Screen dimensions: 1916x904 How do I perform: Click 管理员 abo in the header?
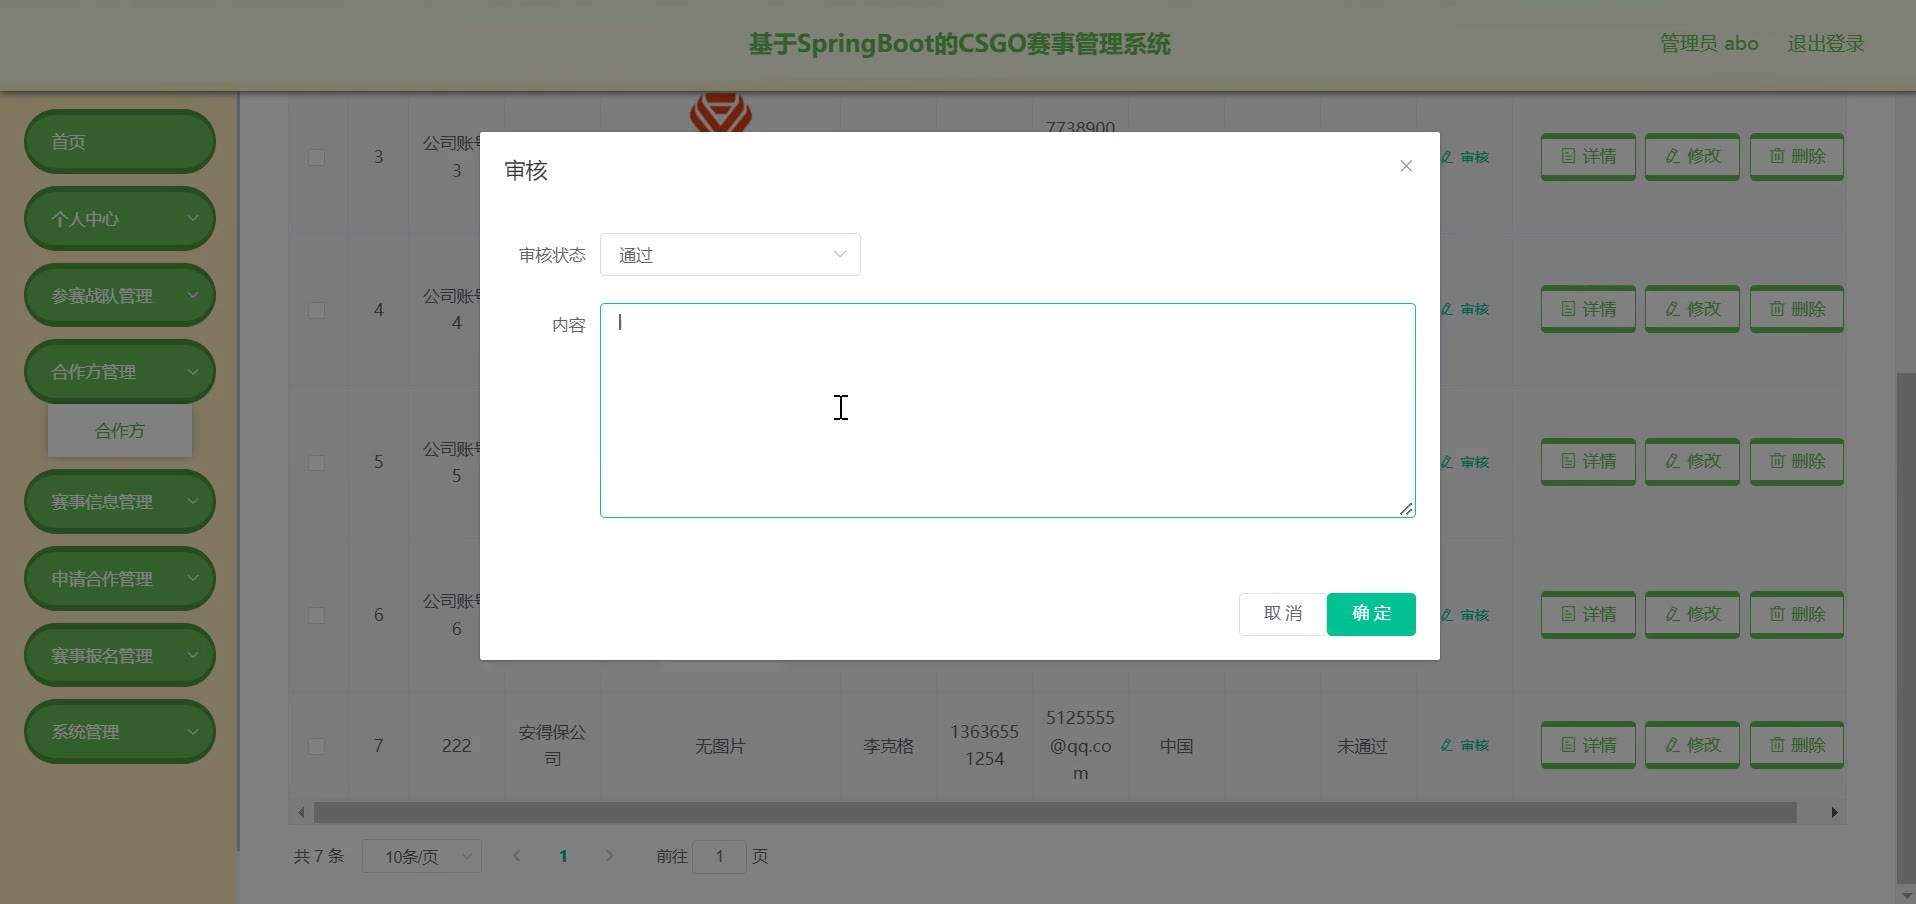1709,44
